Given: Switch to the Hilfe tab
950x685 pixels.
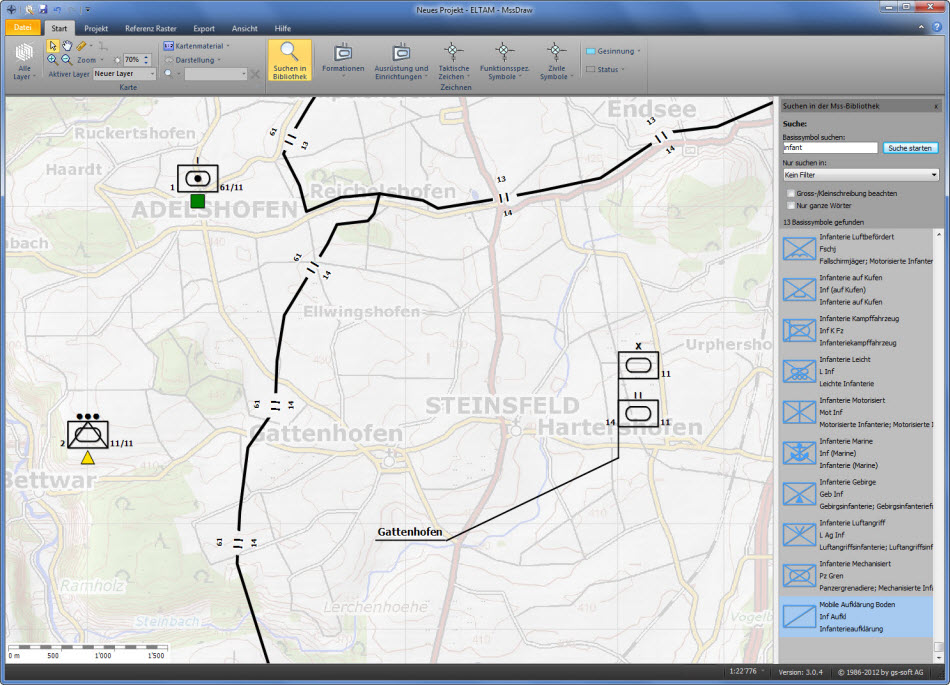Looking at the screenshot, I should (282, 28).
